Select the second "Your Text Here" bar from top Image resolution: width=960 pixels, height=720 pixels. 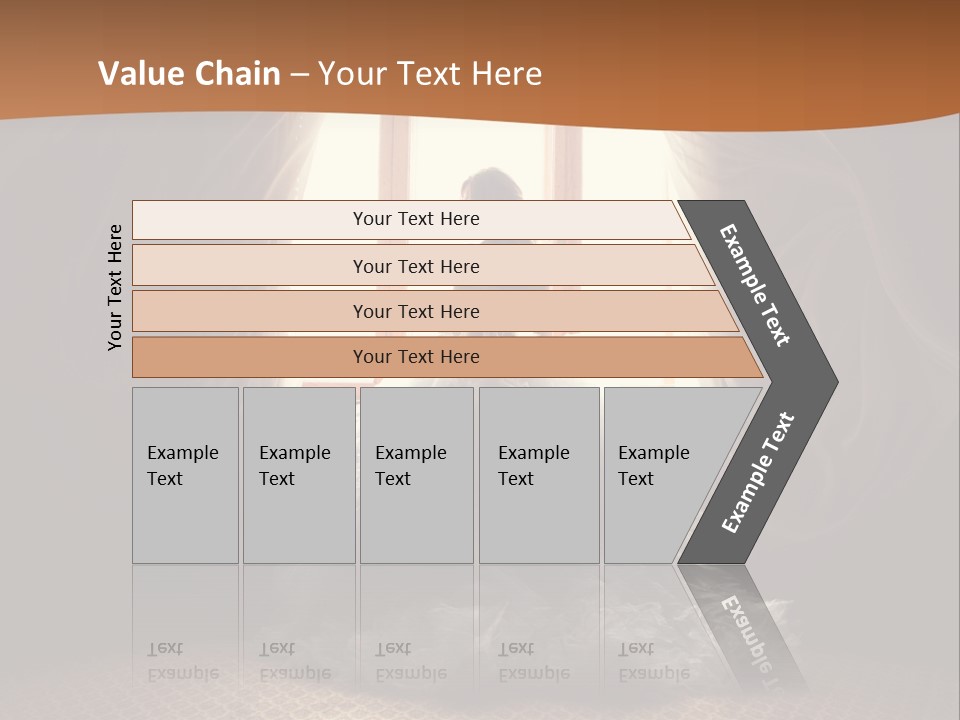coord(415,266)
